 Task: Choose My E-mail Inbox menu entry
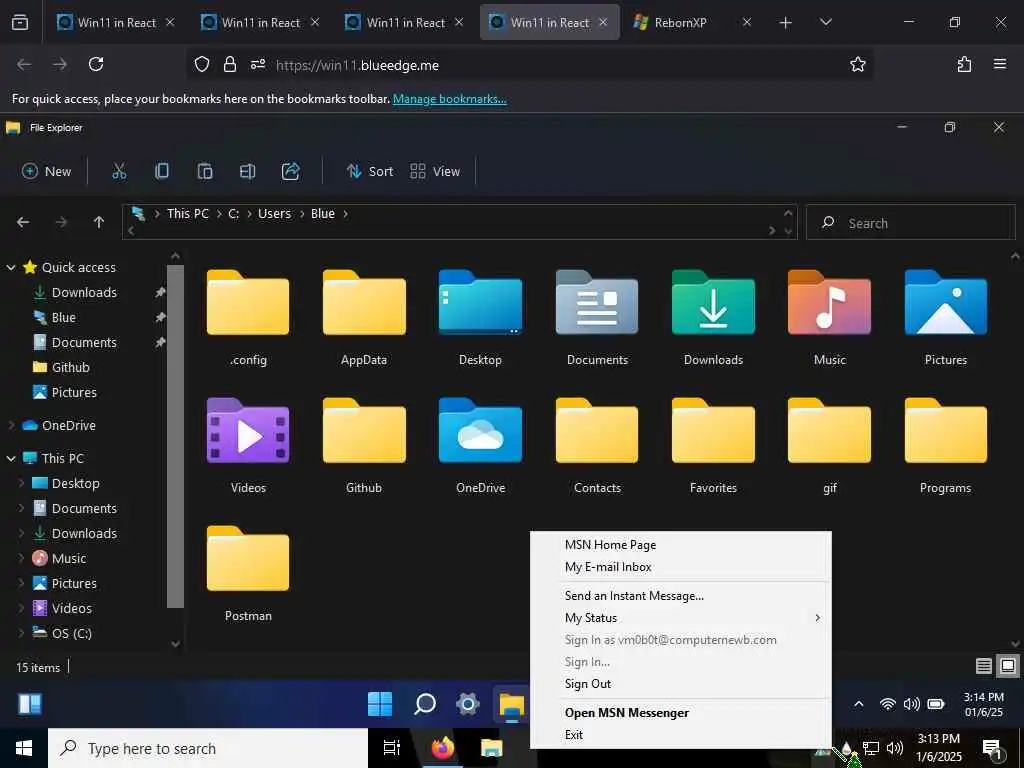click(x=680, y=567)
